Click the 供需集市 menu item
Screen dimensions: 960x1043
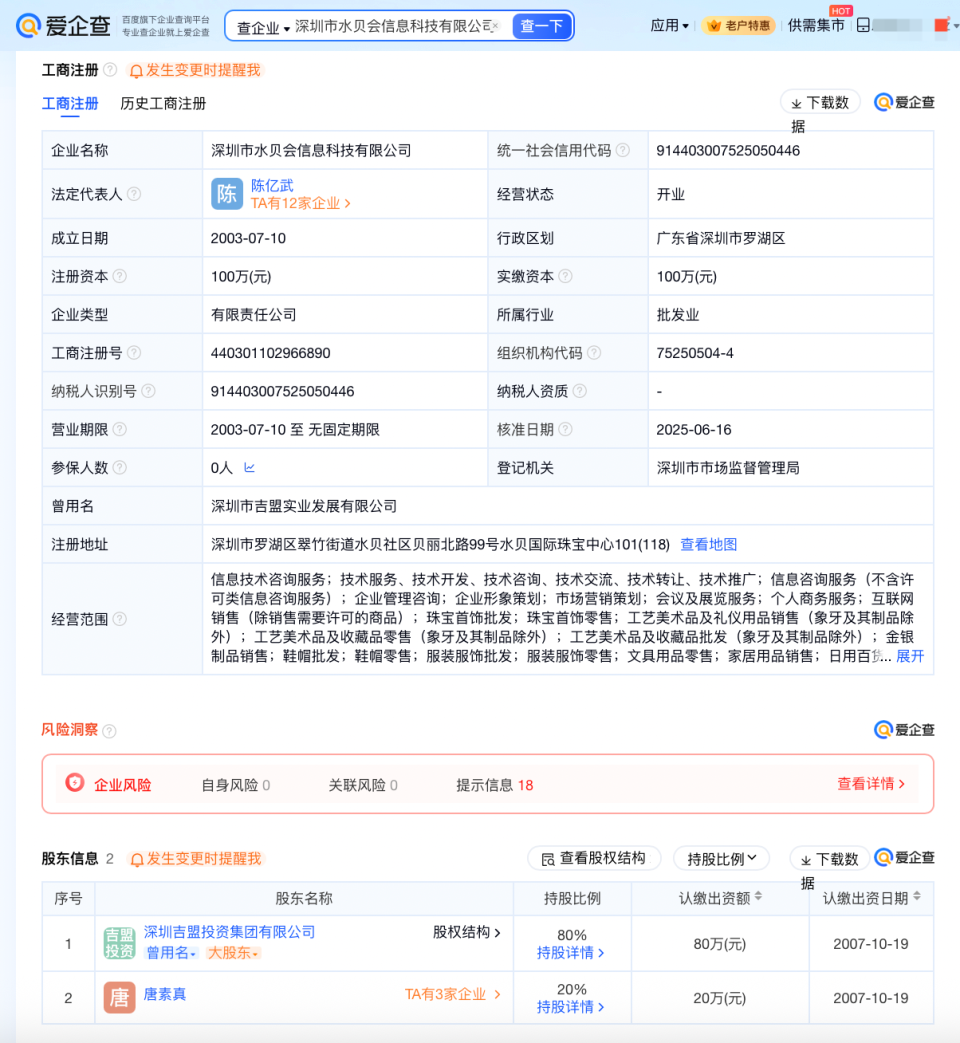(x=816, y=26)
